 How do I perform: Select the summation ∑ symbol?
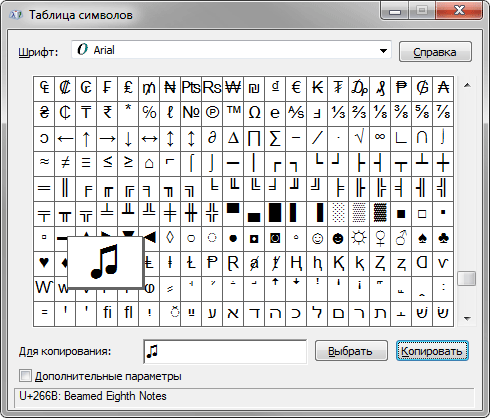(275, 139)
